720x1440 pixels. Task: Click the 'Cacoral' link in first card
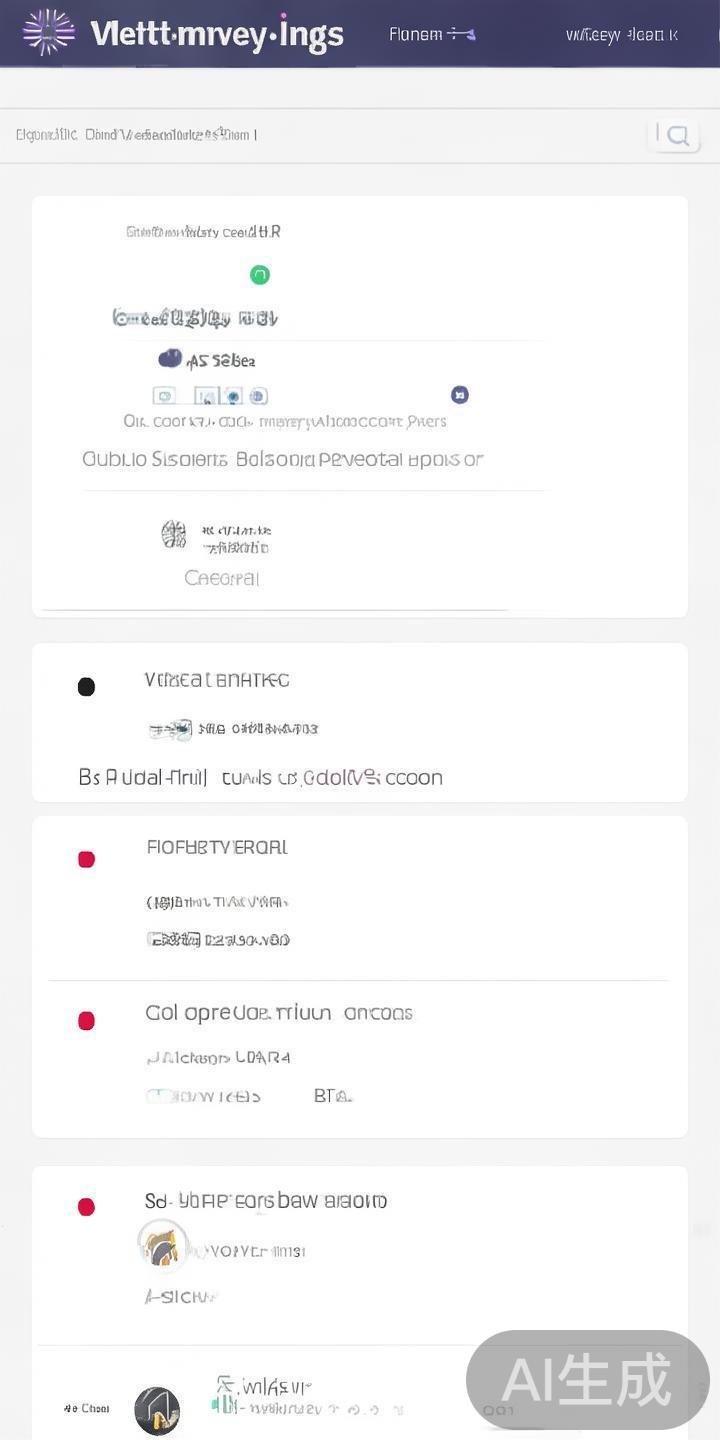click(222, 578)
